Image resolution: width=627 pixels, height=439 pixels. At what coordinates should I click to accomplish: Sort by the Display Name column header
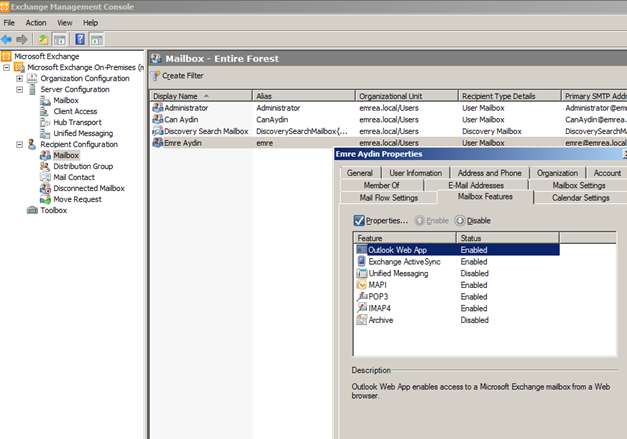pos(201,96)
